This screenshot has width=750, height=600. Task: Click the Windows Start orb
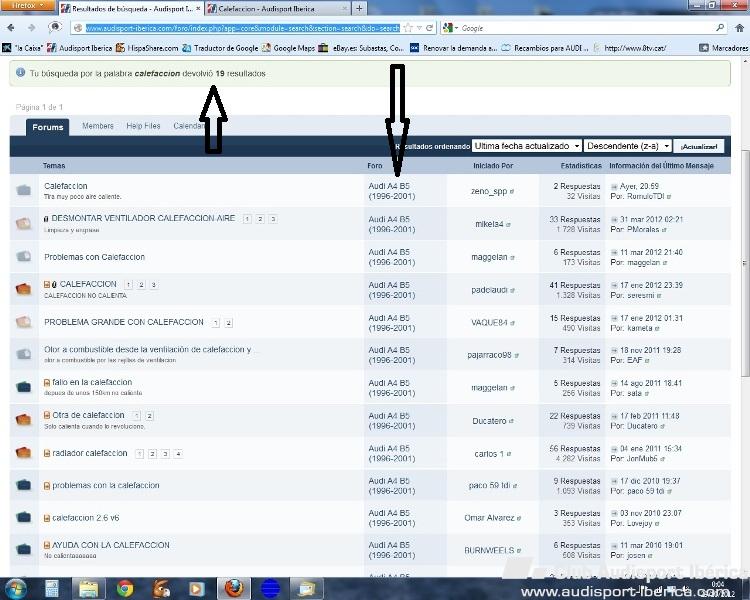coord(15,588)
